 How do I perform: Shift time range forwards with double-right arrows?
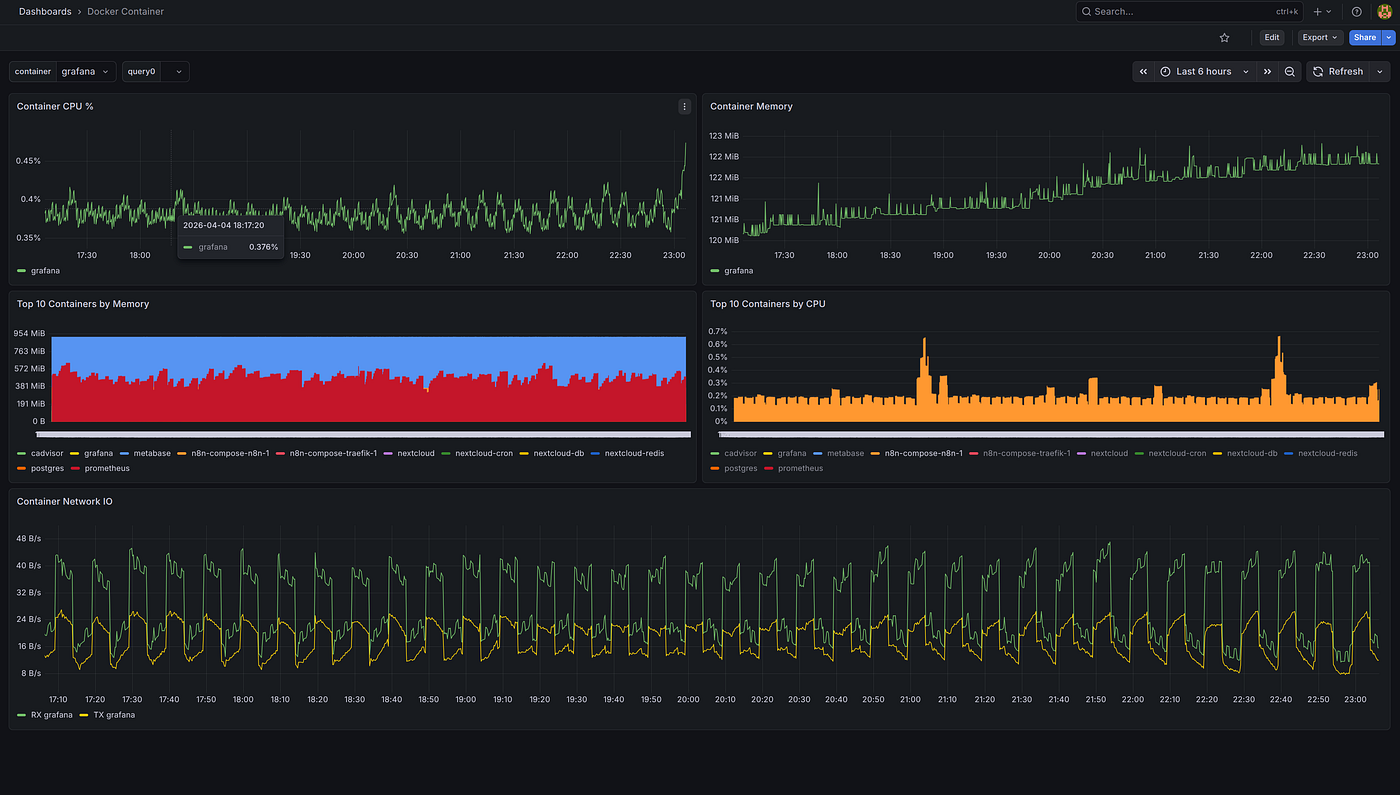click(1268, 72)
